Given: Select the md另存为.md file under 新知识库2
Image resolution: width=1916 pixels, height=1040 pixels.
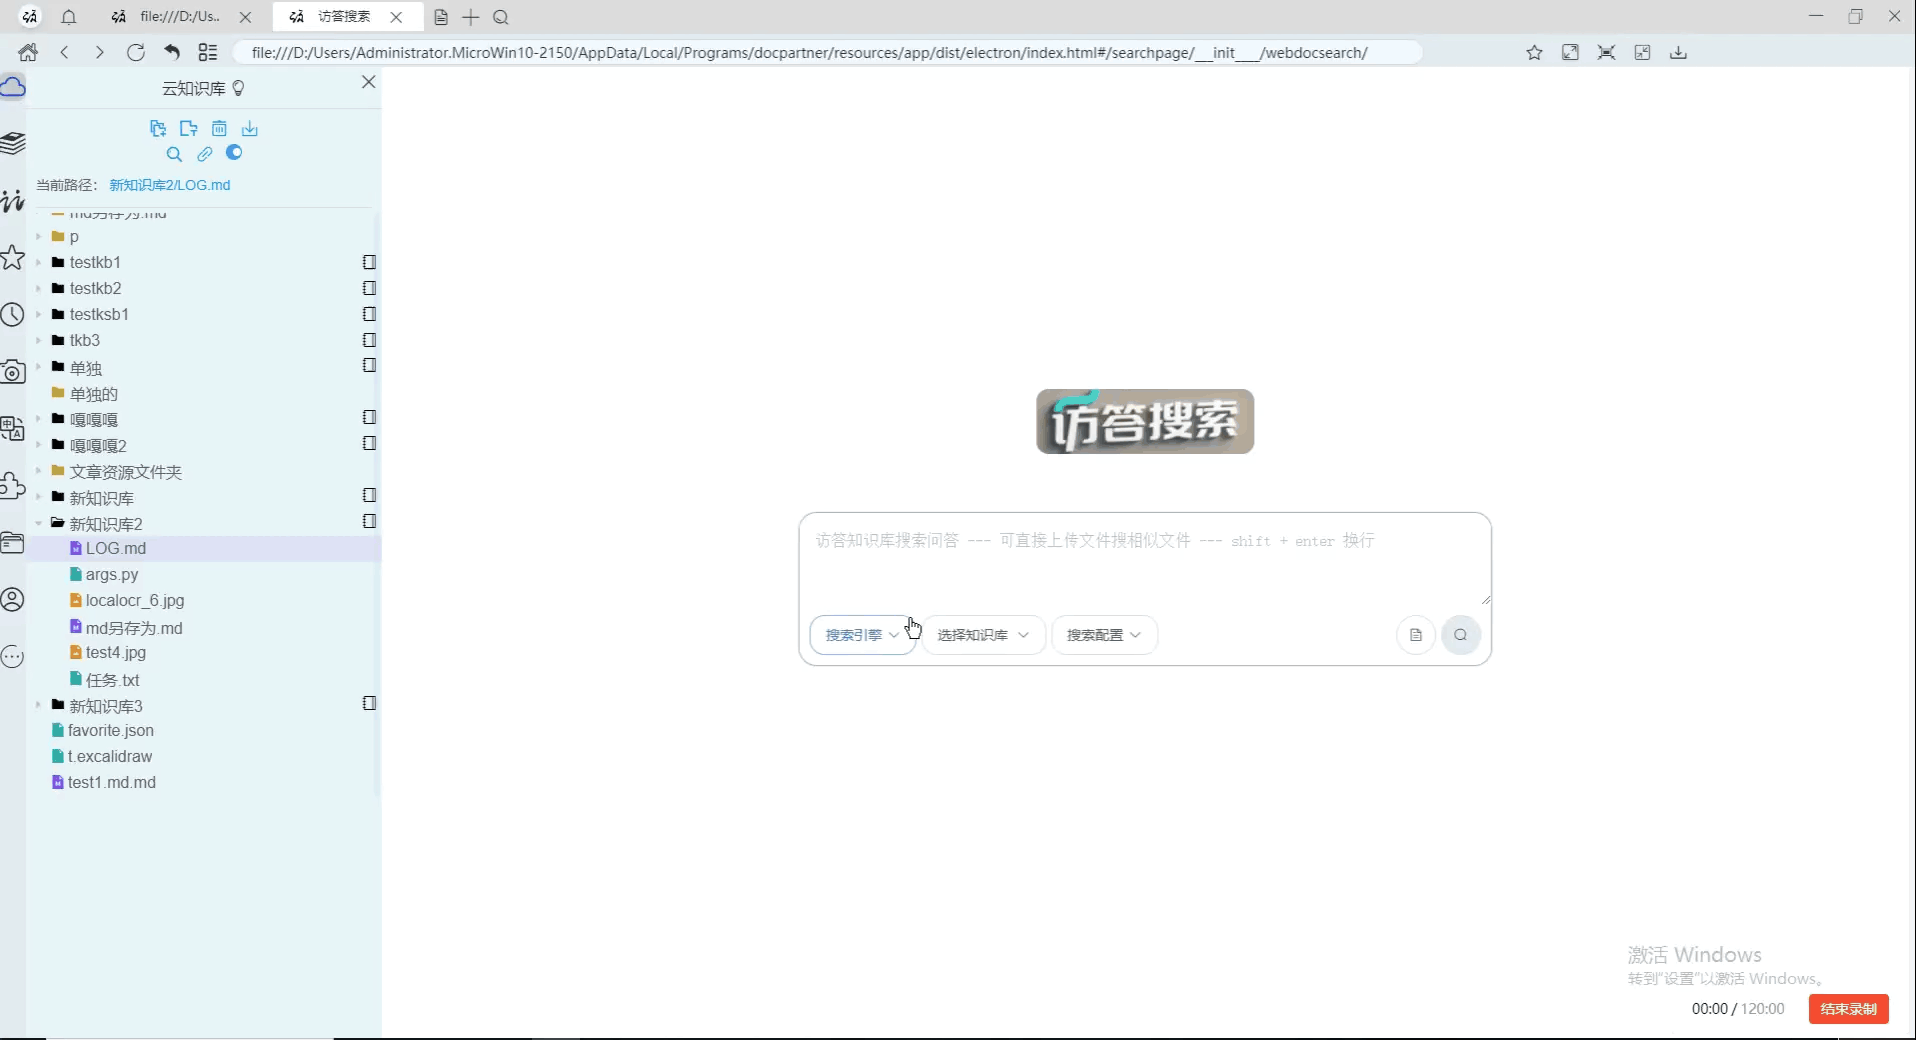Looking at the screenshot, I should (134, 627).
